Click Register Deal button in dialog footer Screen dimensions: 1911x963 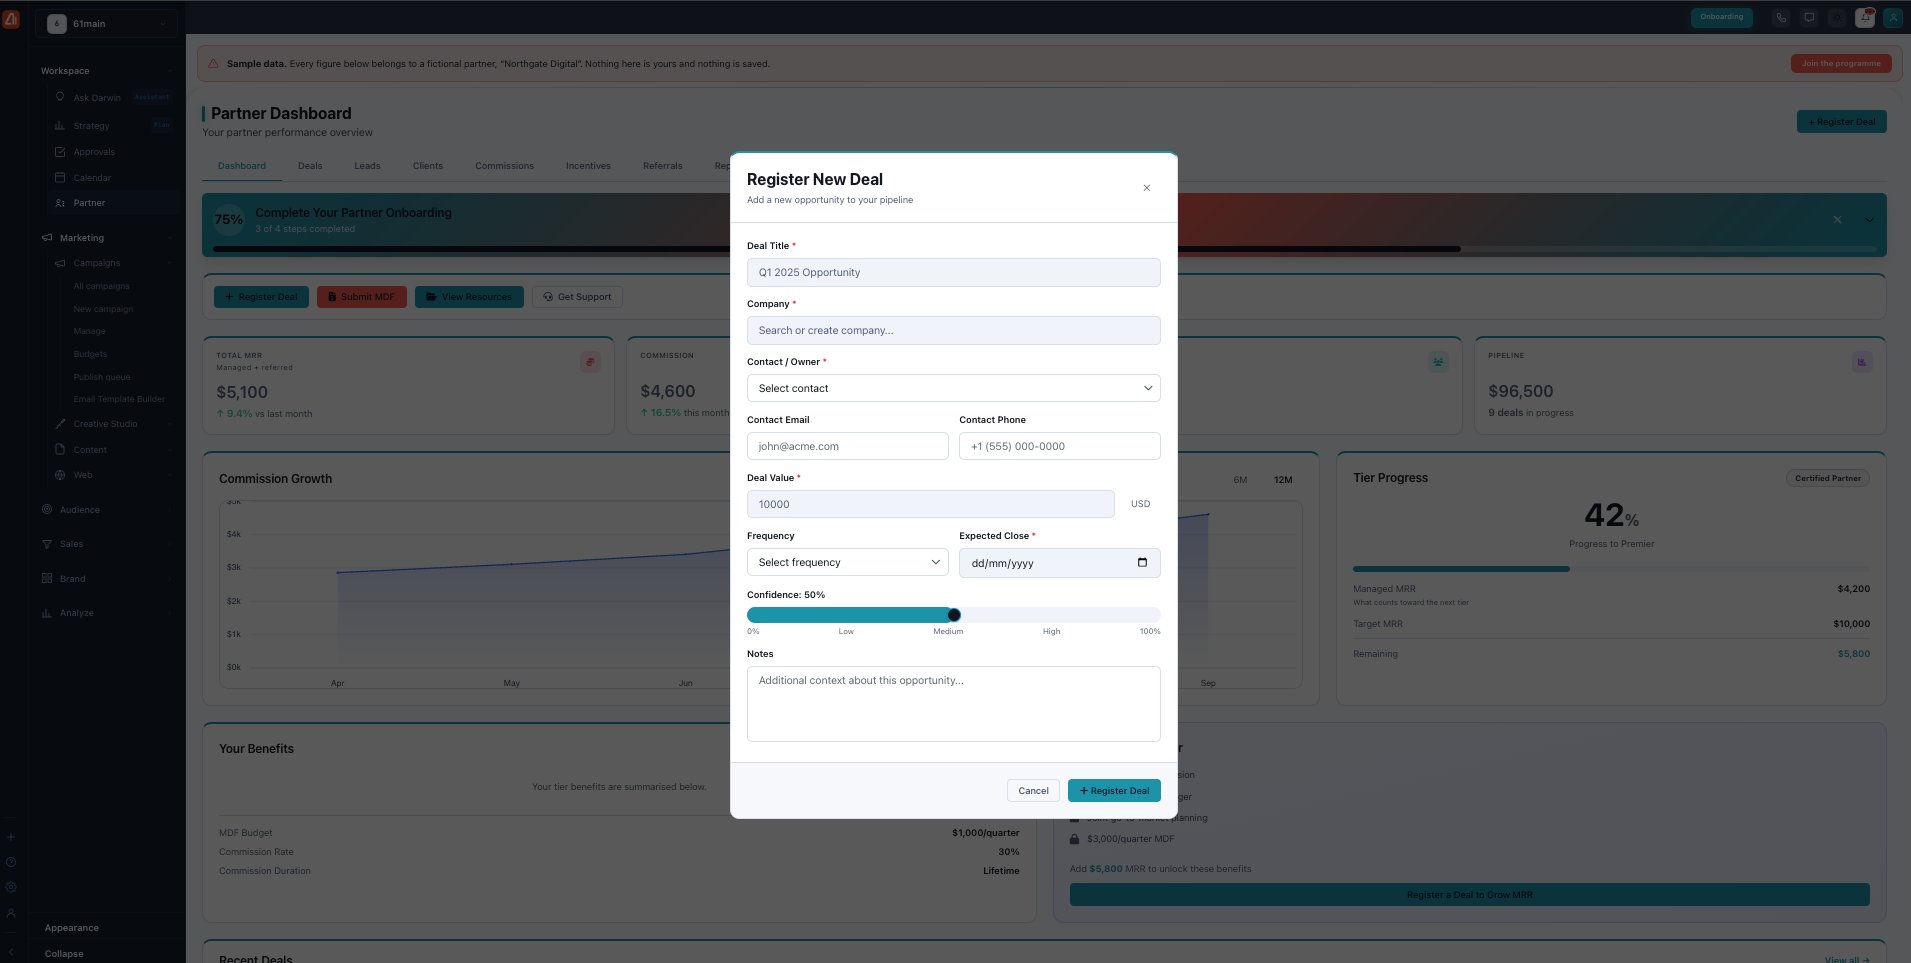click(1114, 790)
